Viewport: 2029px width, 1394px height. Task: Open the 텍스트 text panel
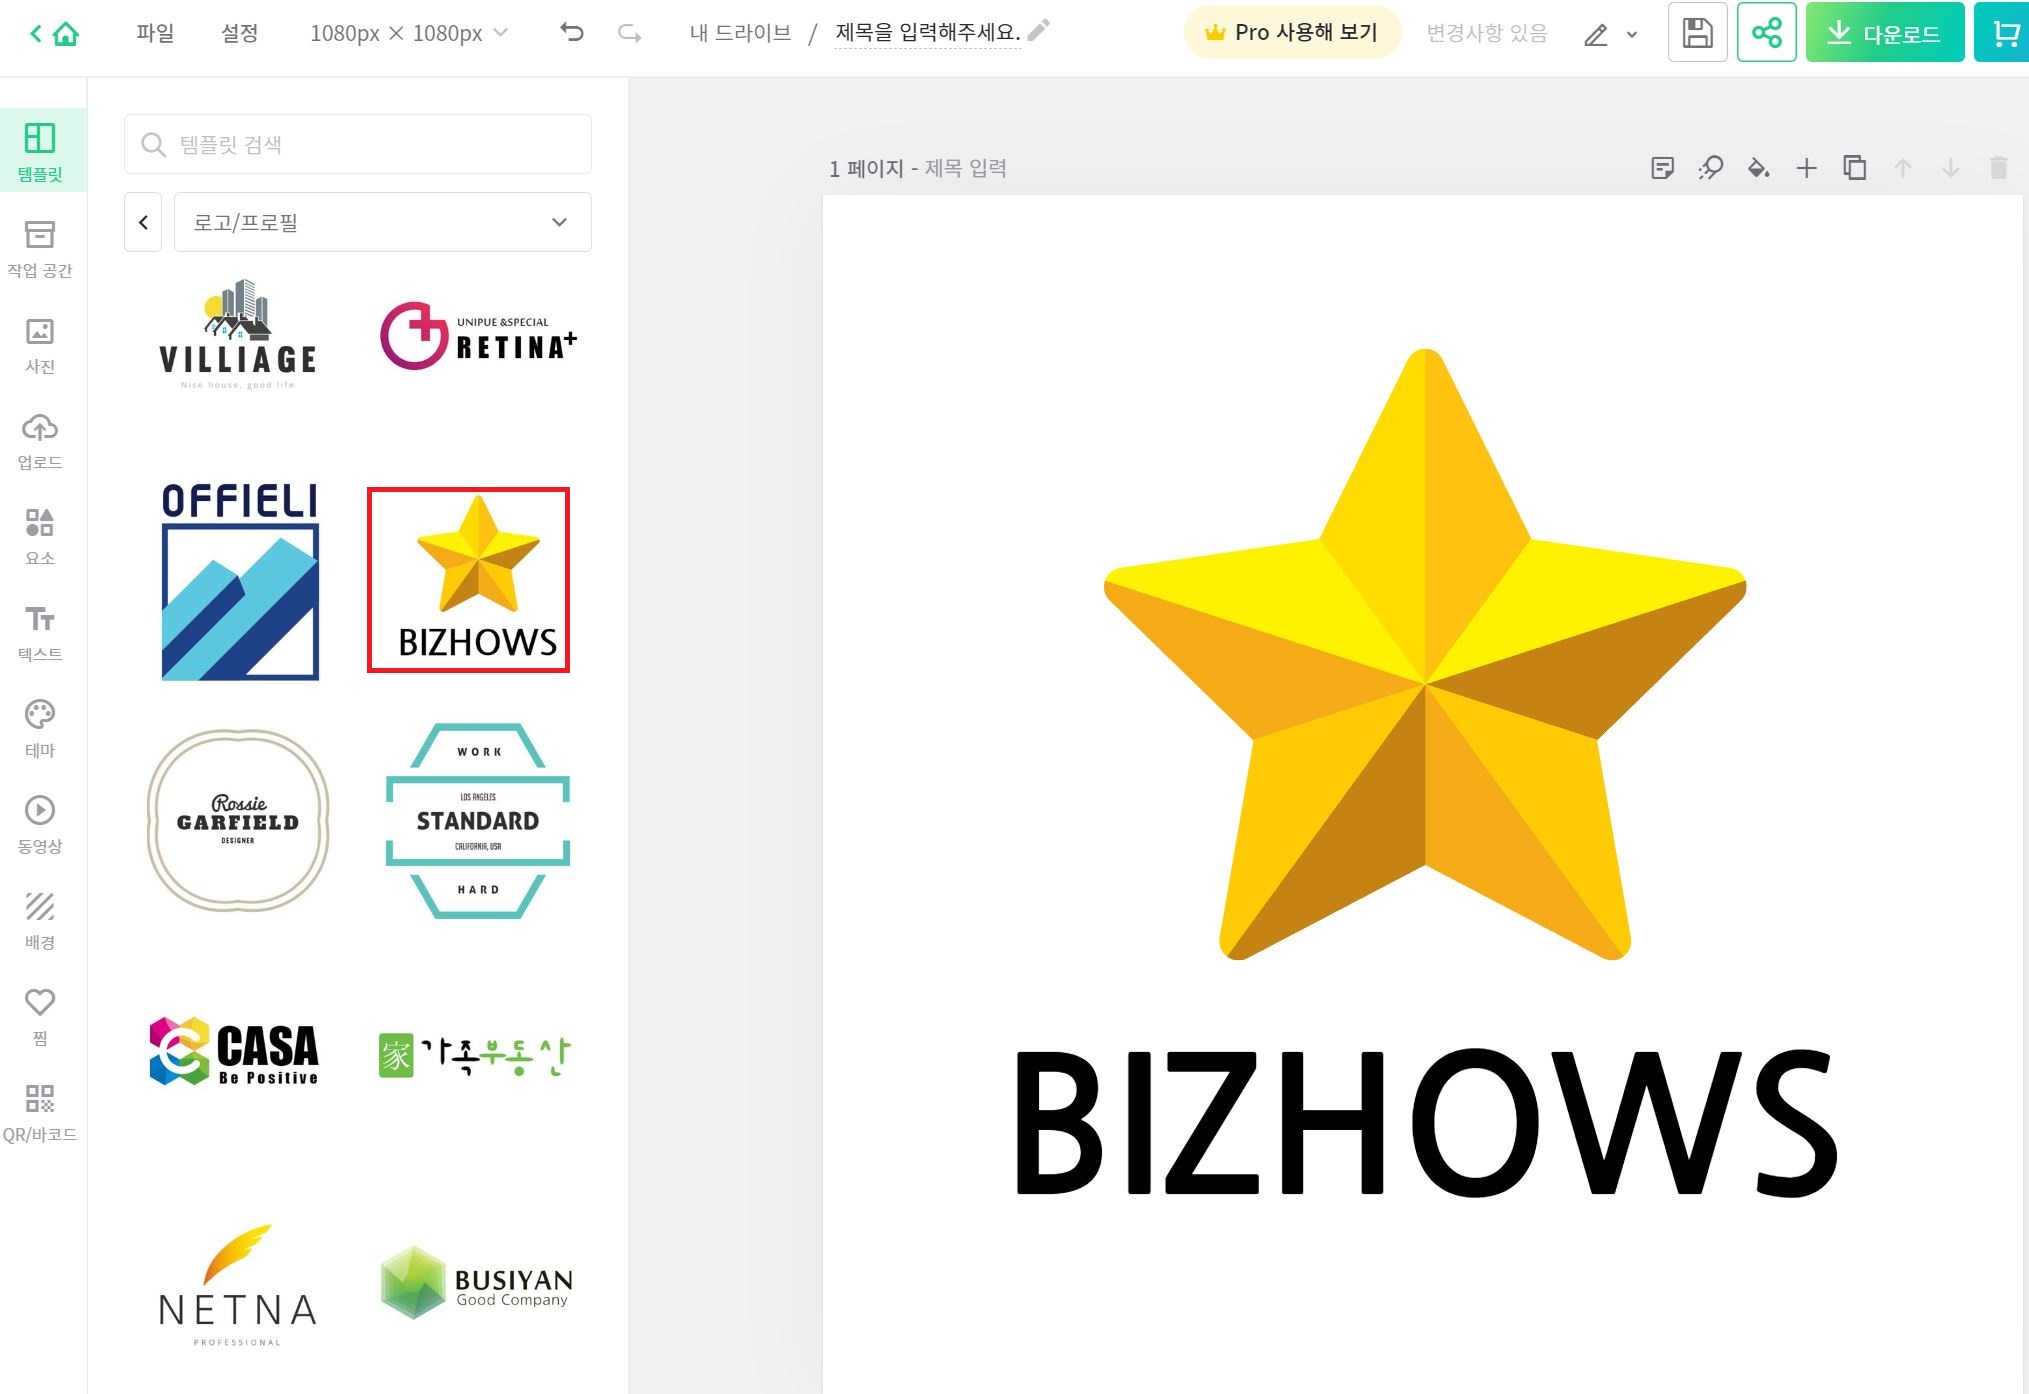[40, 633]
